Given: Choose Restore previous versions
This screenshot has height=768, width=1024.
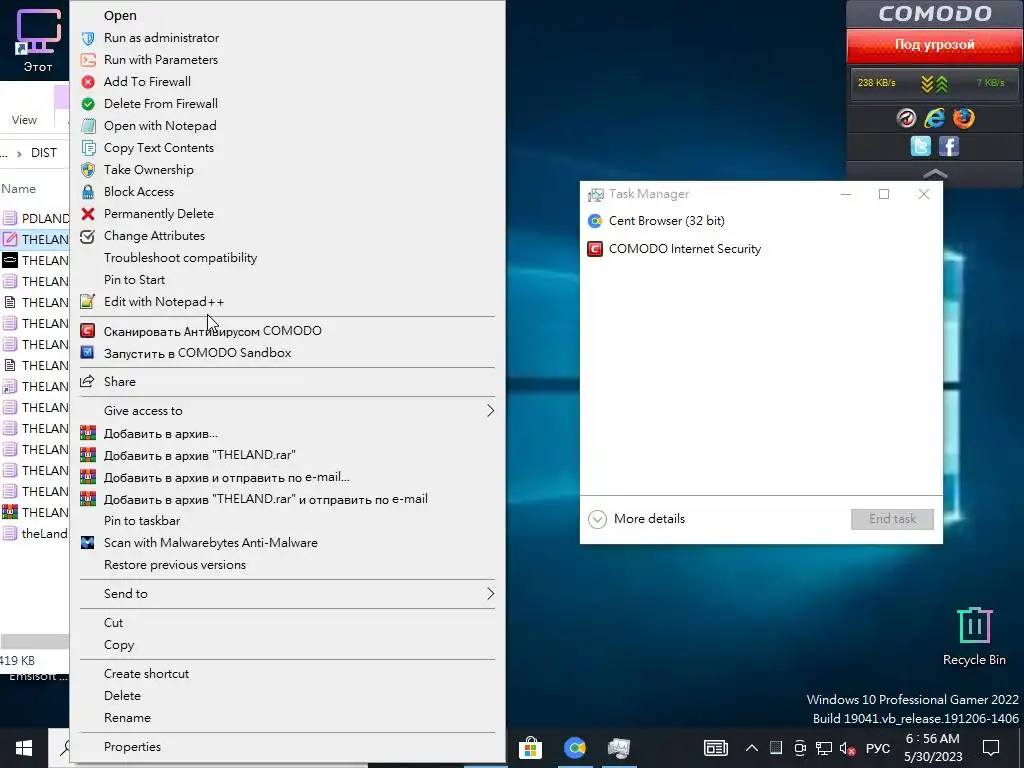Looking at the screenshot, I should 174,565.
